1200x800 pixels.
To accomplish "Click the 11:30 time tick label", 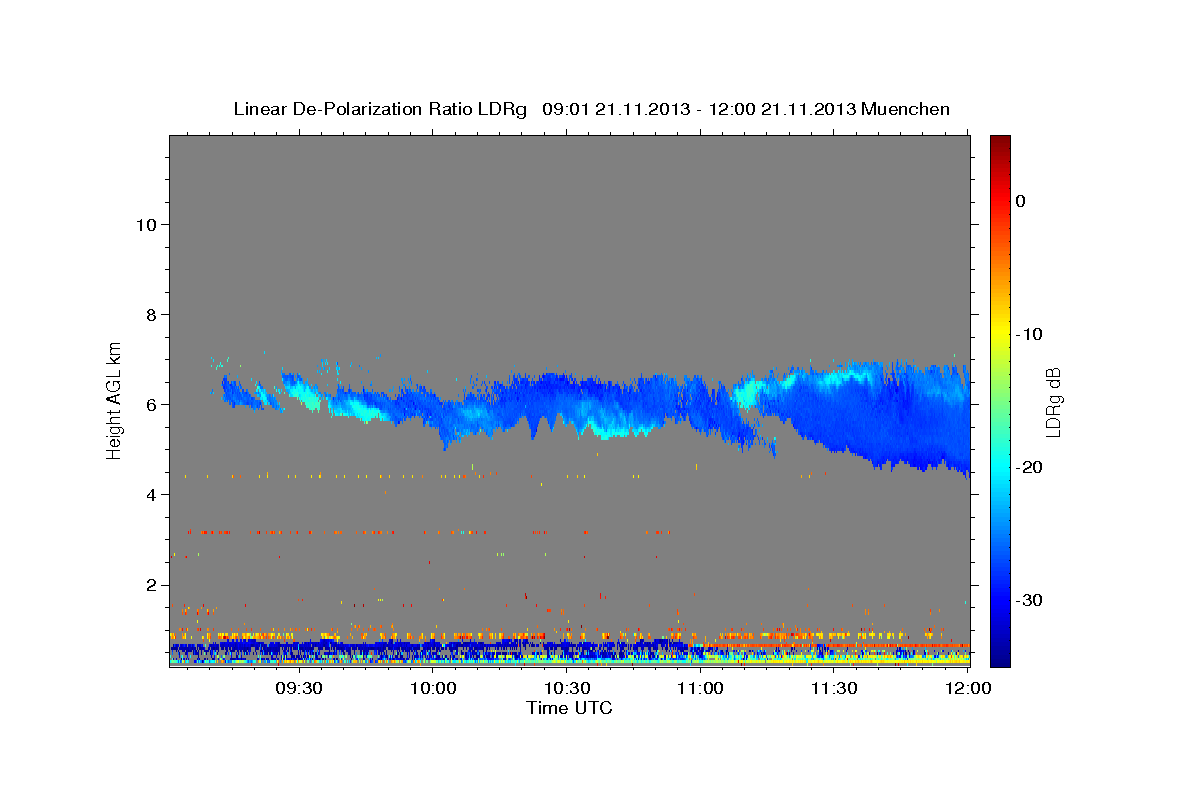I will 834,688.
